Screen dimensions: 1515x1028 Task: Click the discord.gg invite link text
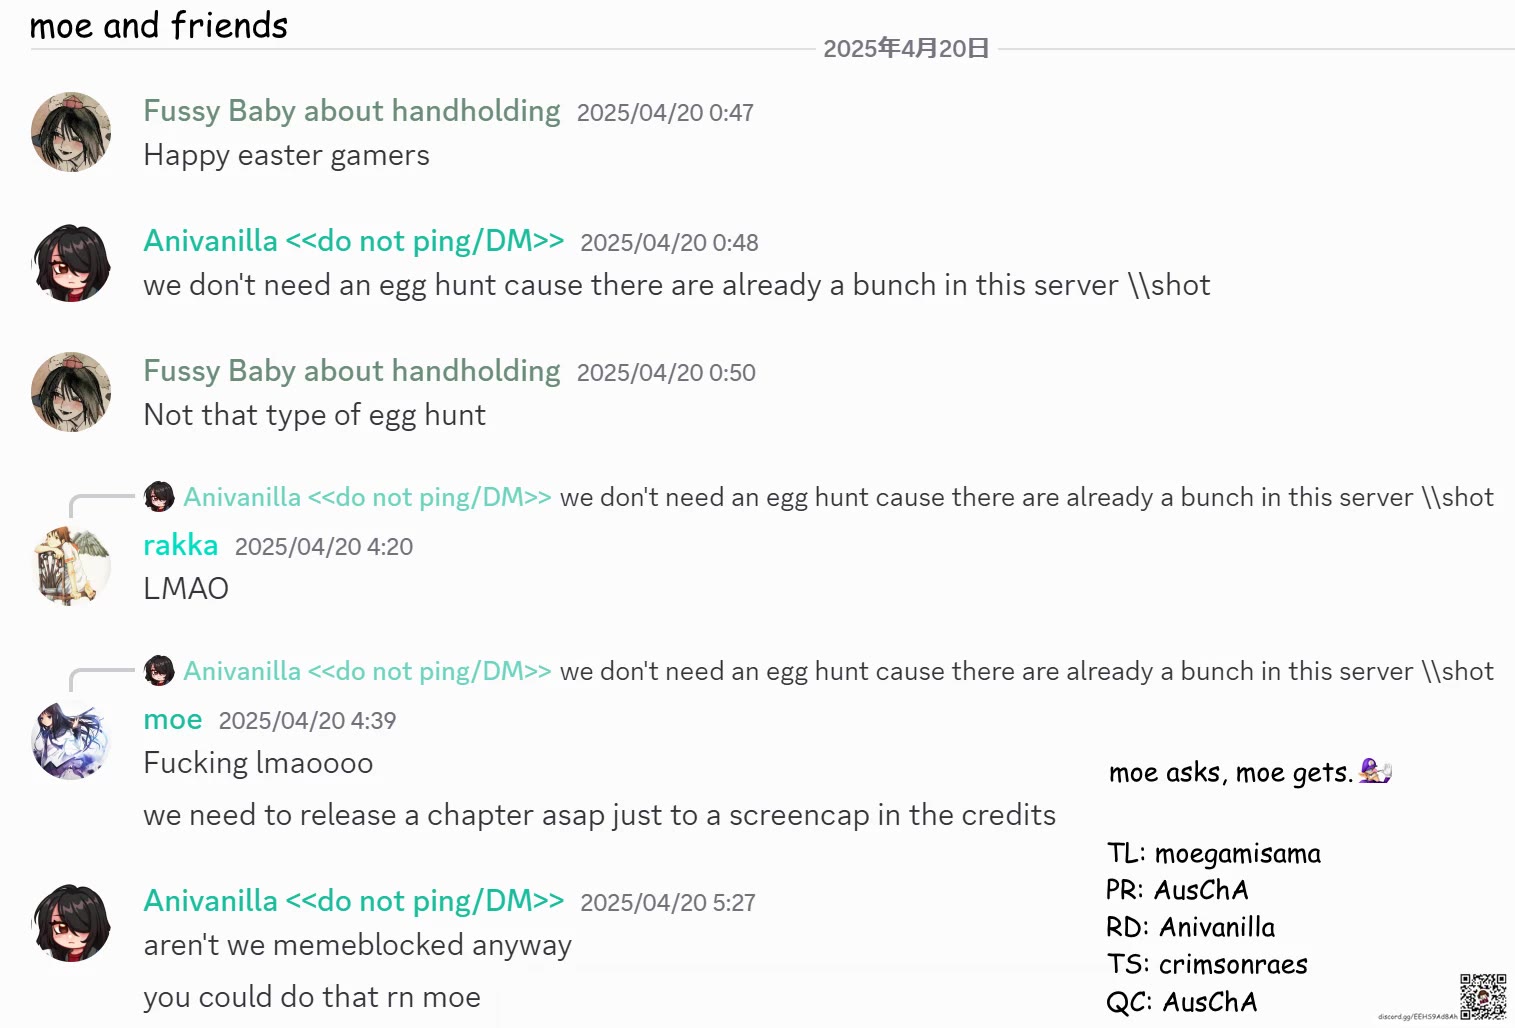1417,1017
